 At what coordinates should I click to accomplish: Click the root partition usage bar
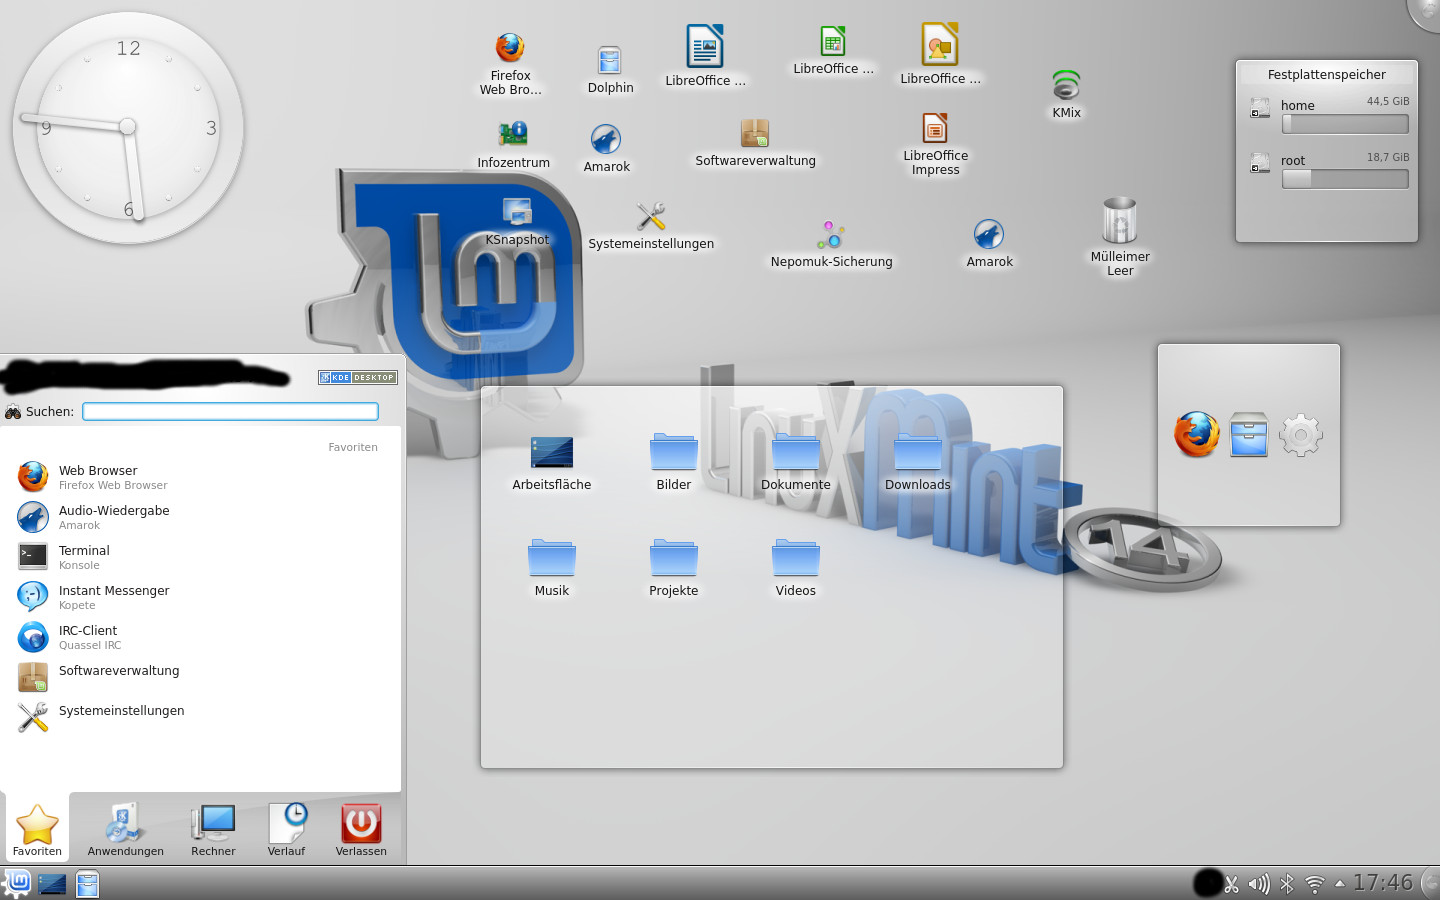click(x=1345, y=179)
